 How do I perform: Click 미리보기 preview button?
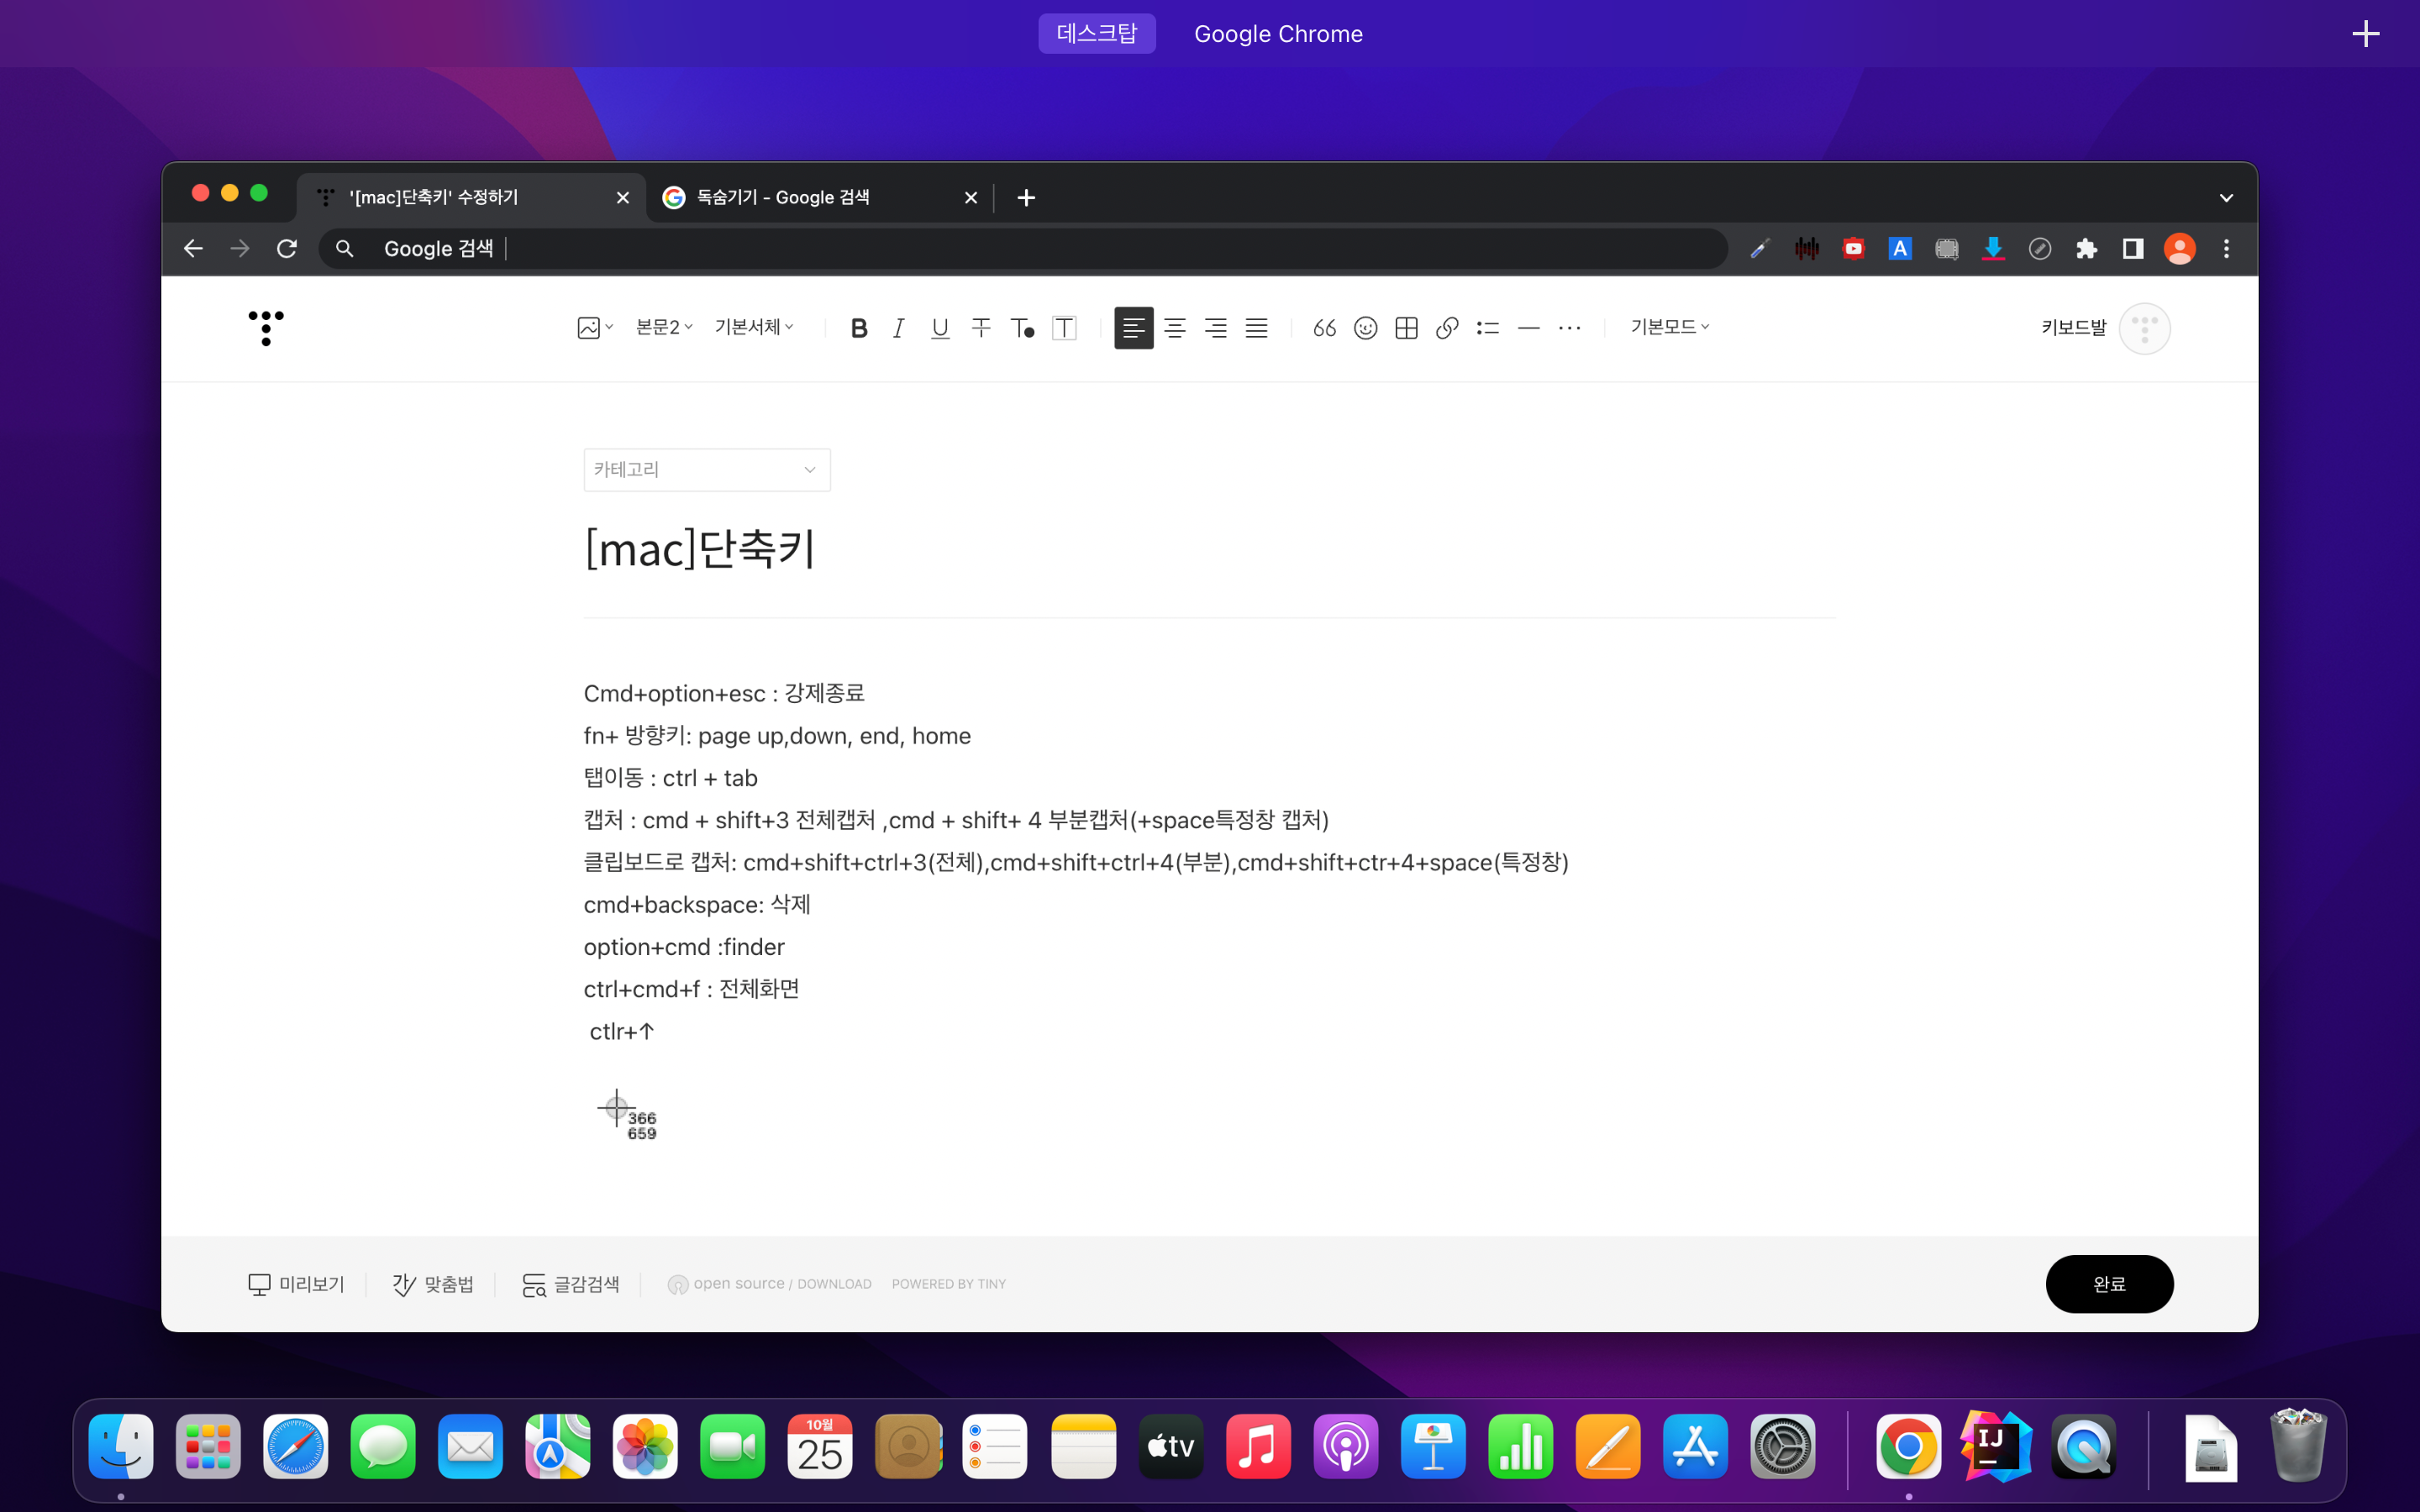click(x=296, y=1284)
